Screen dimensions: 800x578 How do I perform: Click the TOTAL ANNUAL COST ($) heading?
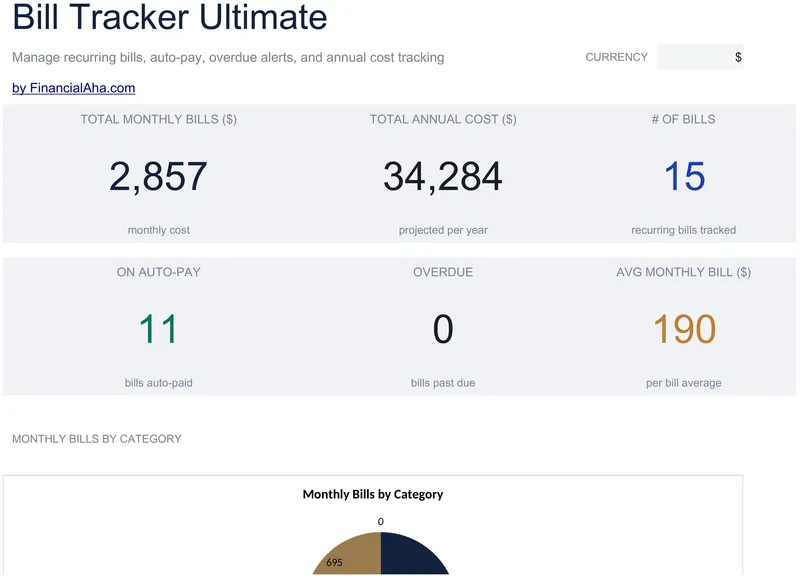443,119
